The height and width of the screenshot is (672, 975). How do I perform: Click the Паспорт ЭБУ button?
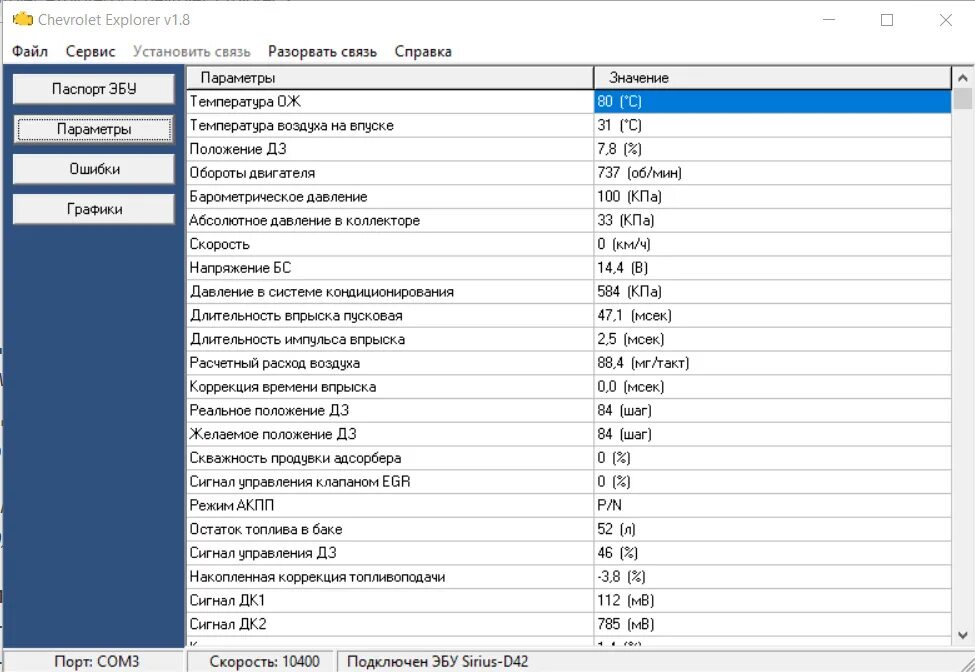point(94,89)
